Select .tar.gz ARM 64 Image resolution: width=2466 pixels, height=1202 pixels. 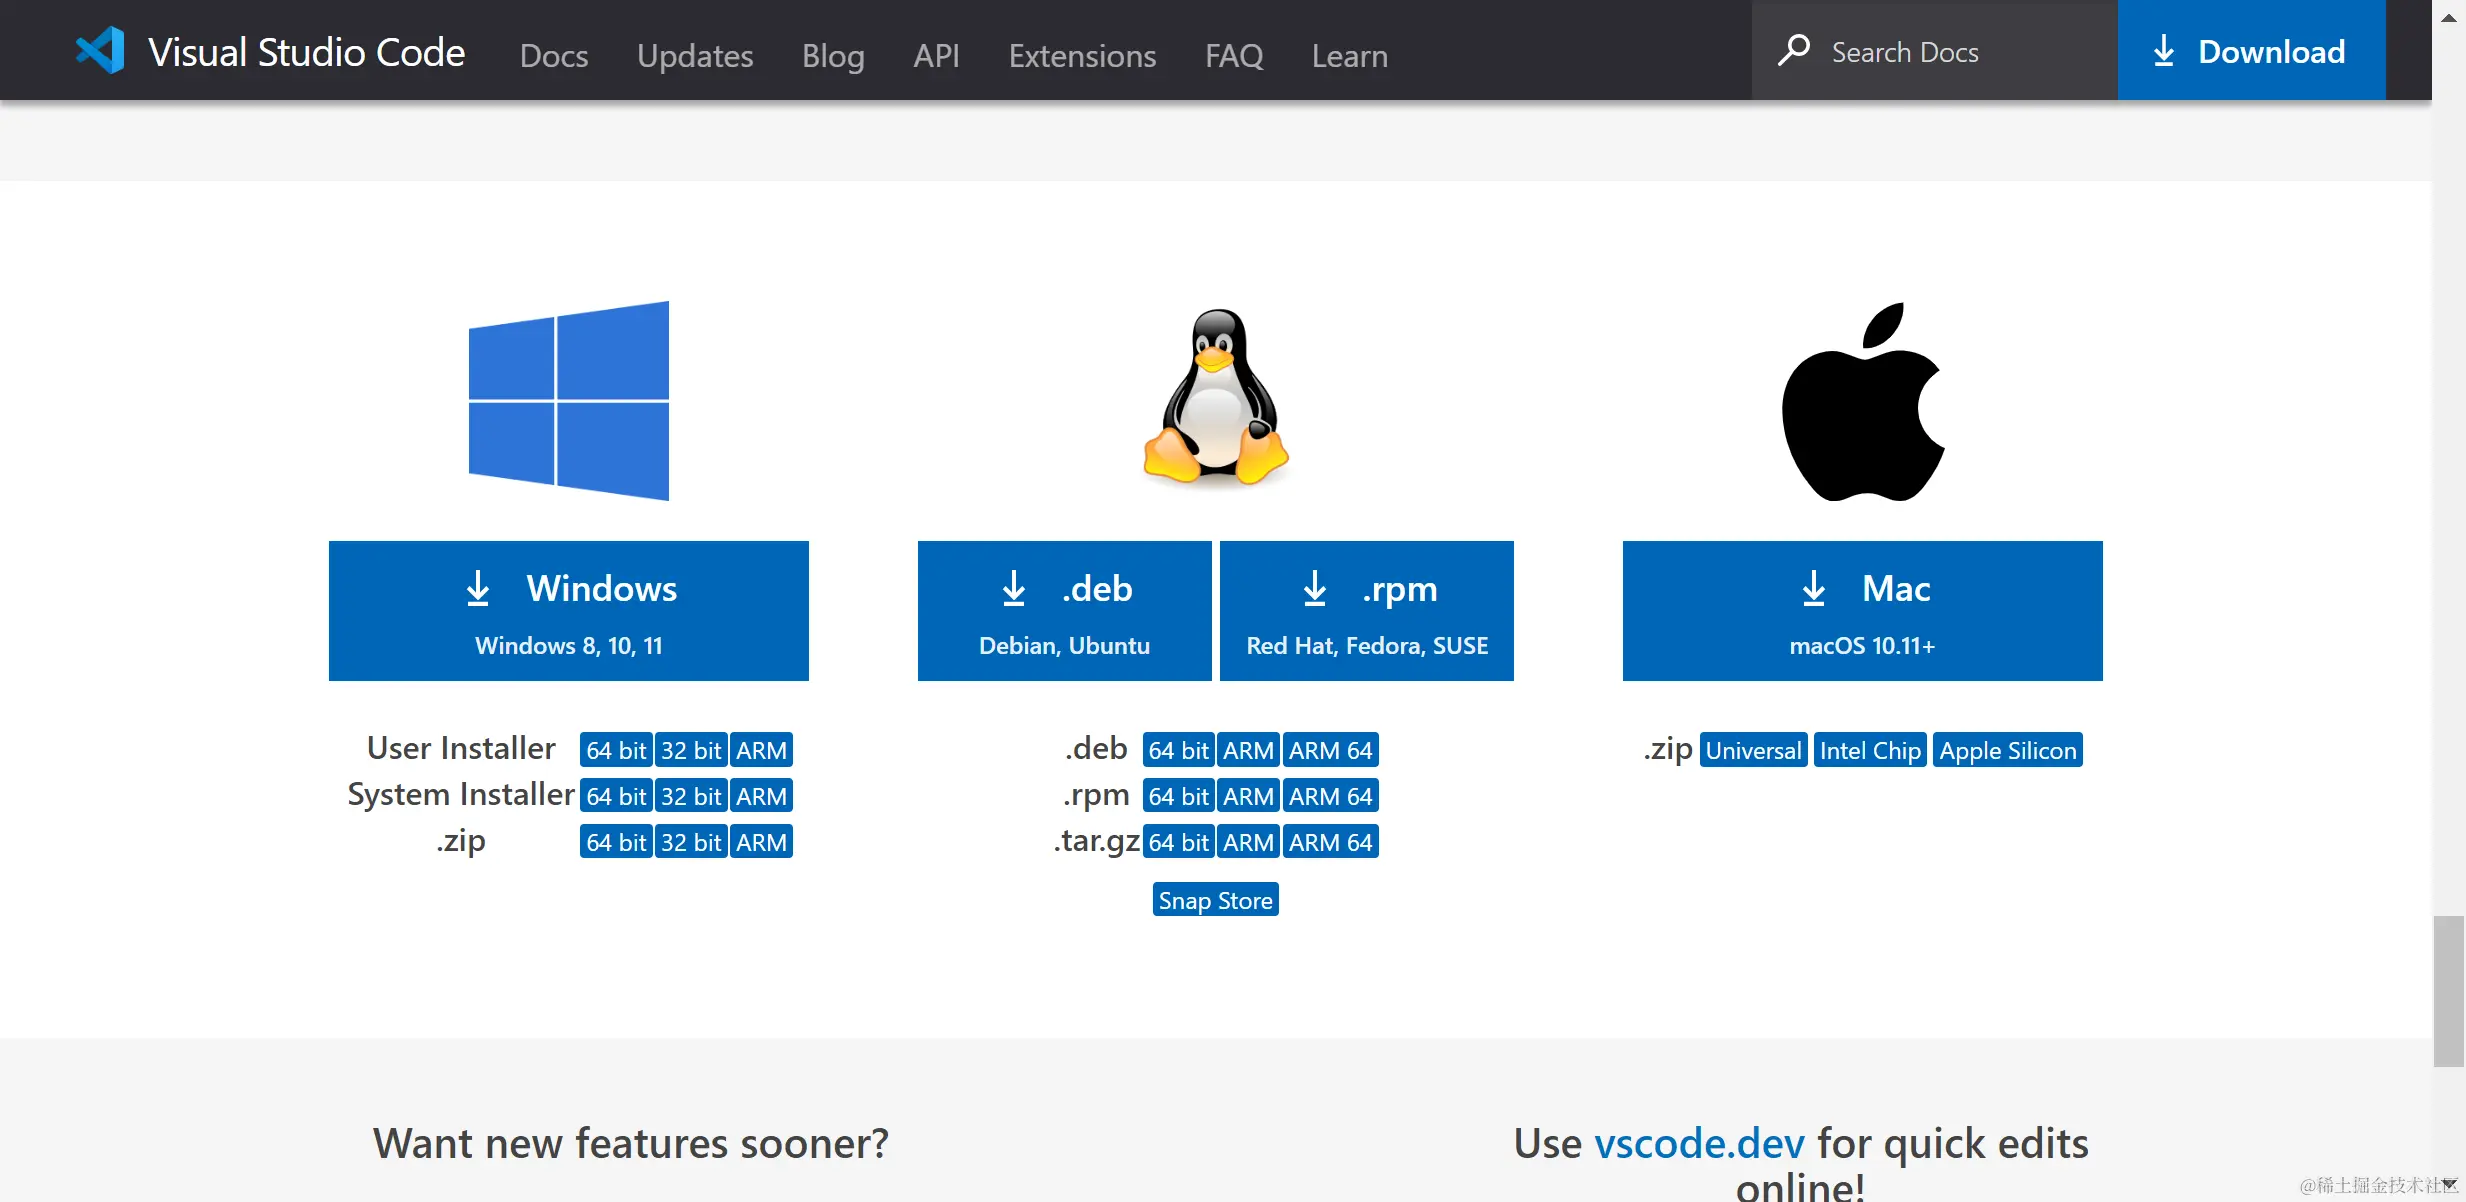pos(1331,842)
